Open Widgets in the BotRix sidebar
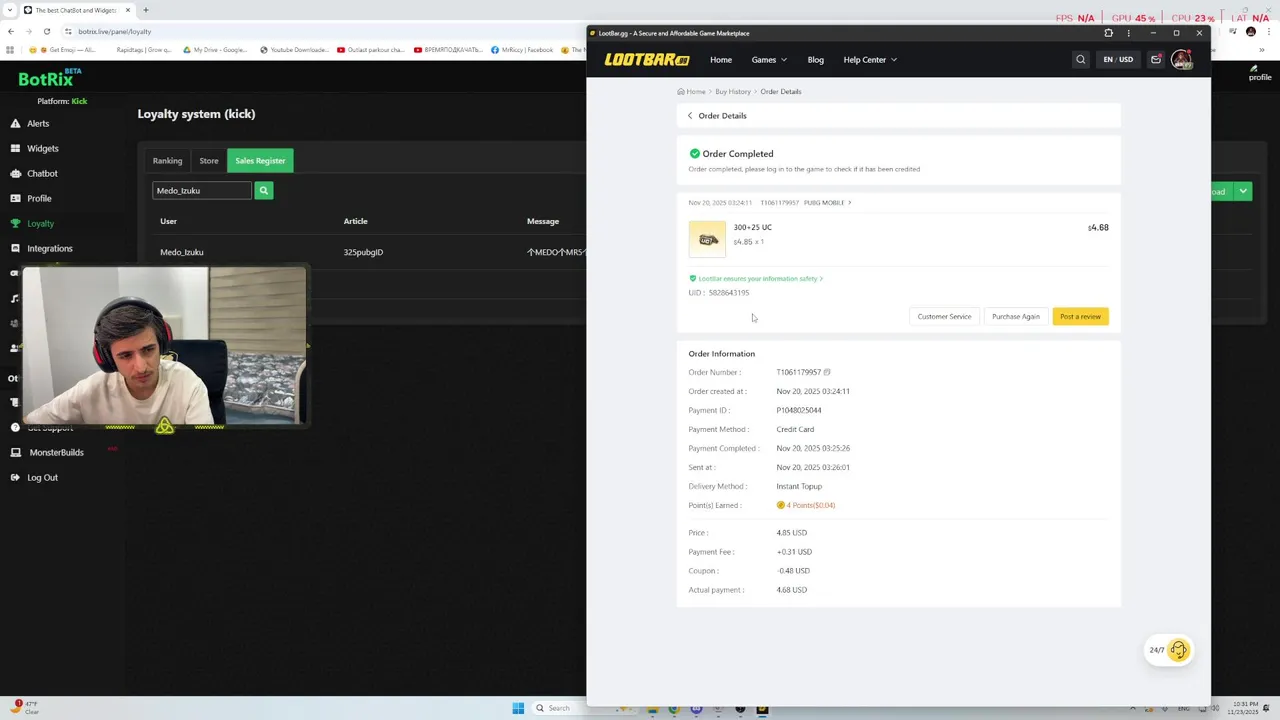 coord(34,148)
